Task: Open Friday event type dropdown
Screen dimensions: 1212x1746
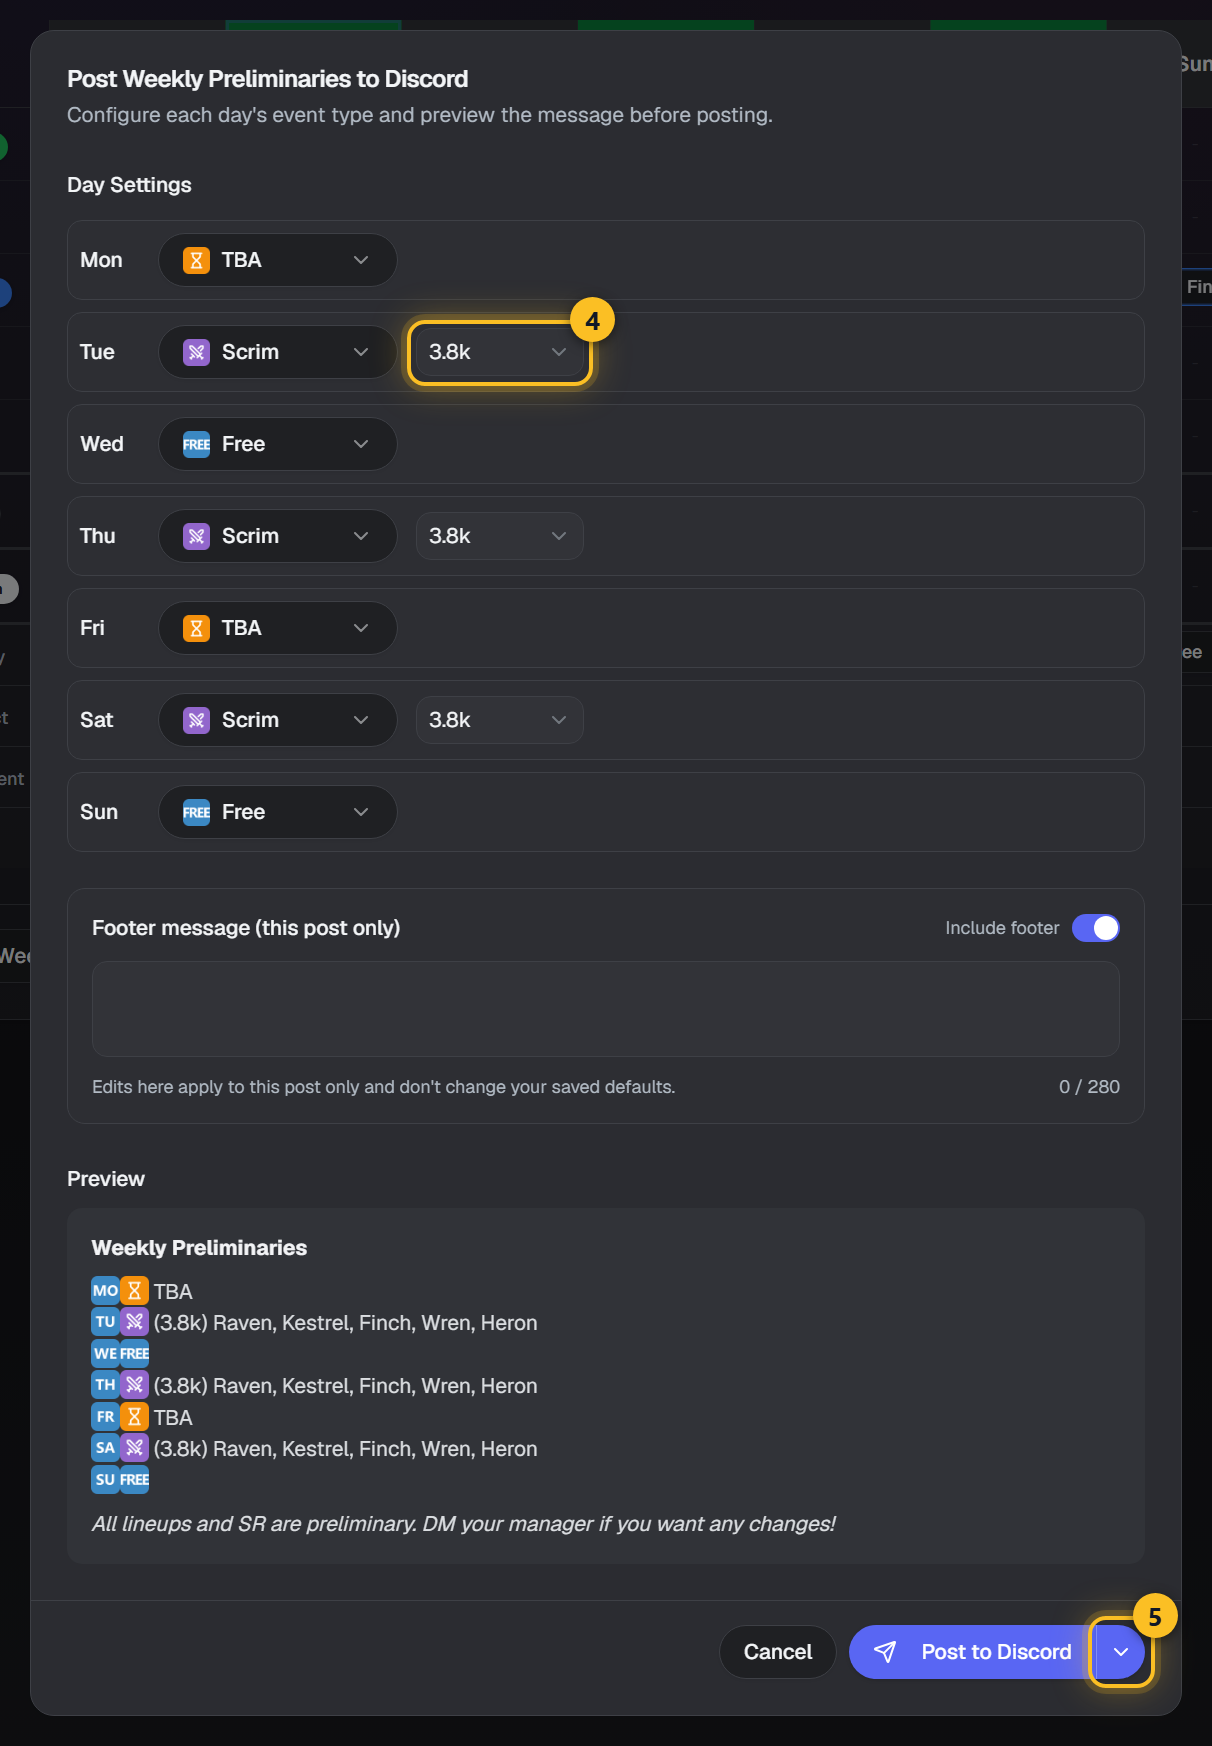Action: point(278,628)
